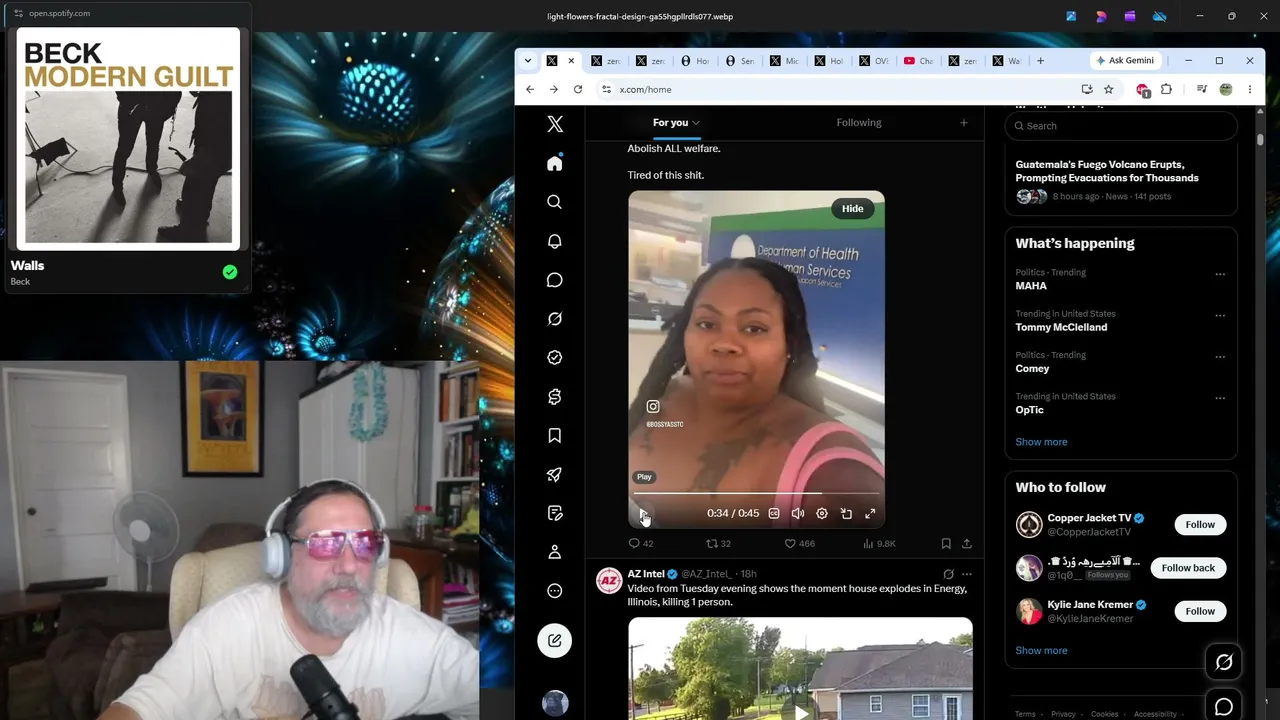Share the Department of Health video post
Viewport: 1280px width, 720px height.
967,544
